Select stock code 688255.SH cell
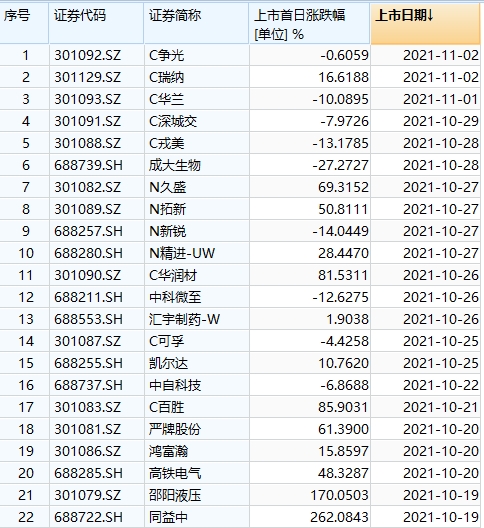This screenshot has width=484, height=528. pyautogui.click(x=96, y=363)
